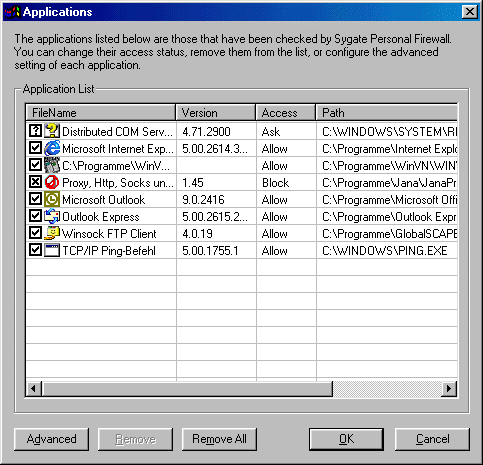Image resolution: width=483 pixels, height=465 pixels.
Task: Select the Microsoft Internet Explorer icon
Action: 52,148
